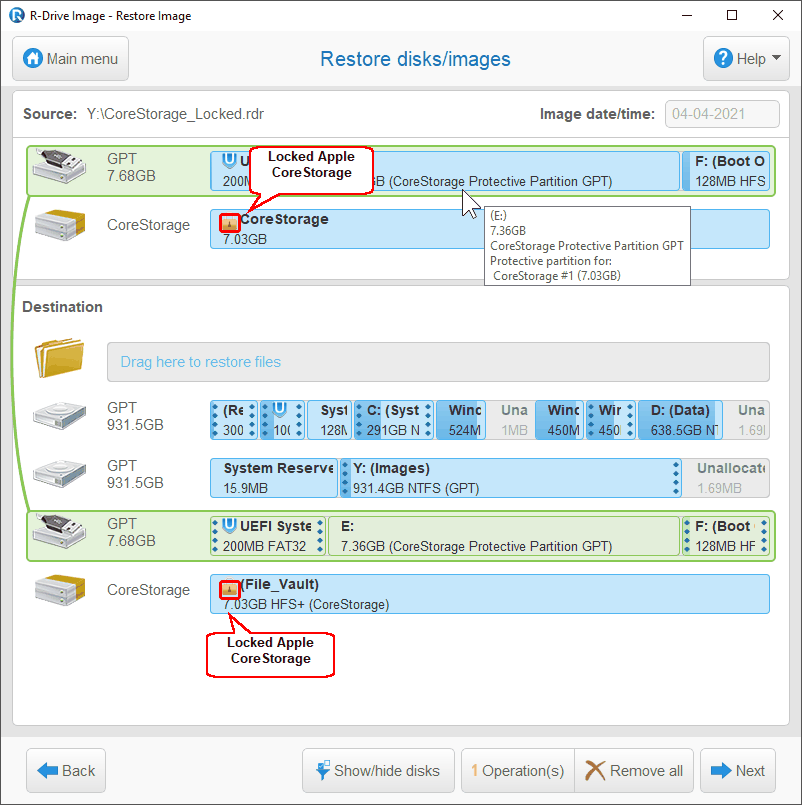Select the destination F: (Boot 128MB HF partition
This screenshot has width=802, height=805.
pos(726,536)
